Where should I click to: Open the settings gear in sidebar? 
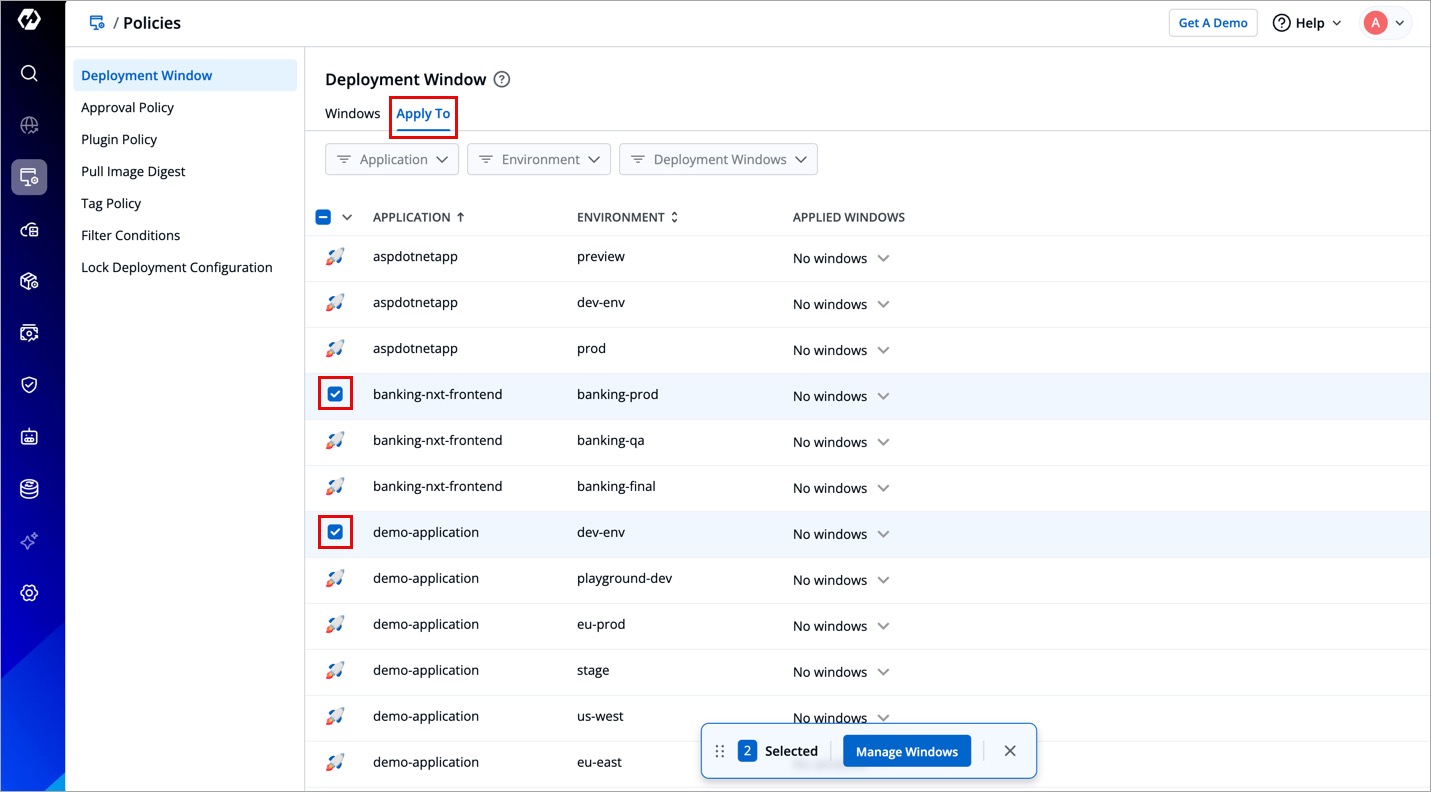(29, 593)
